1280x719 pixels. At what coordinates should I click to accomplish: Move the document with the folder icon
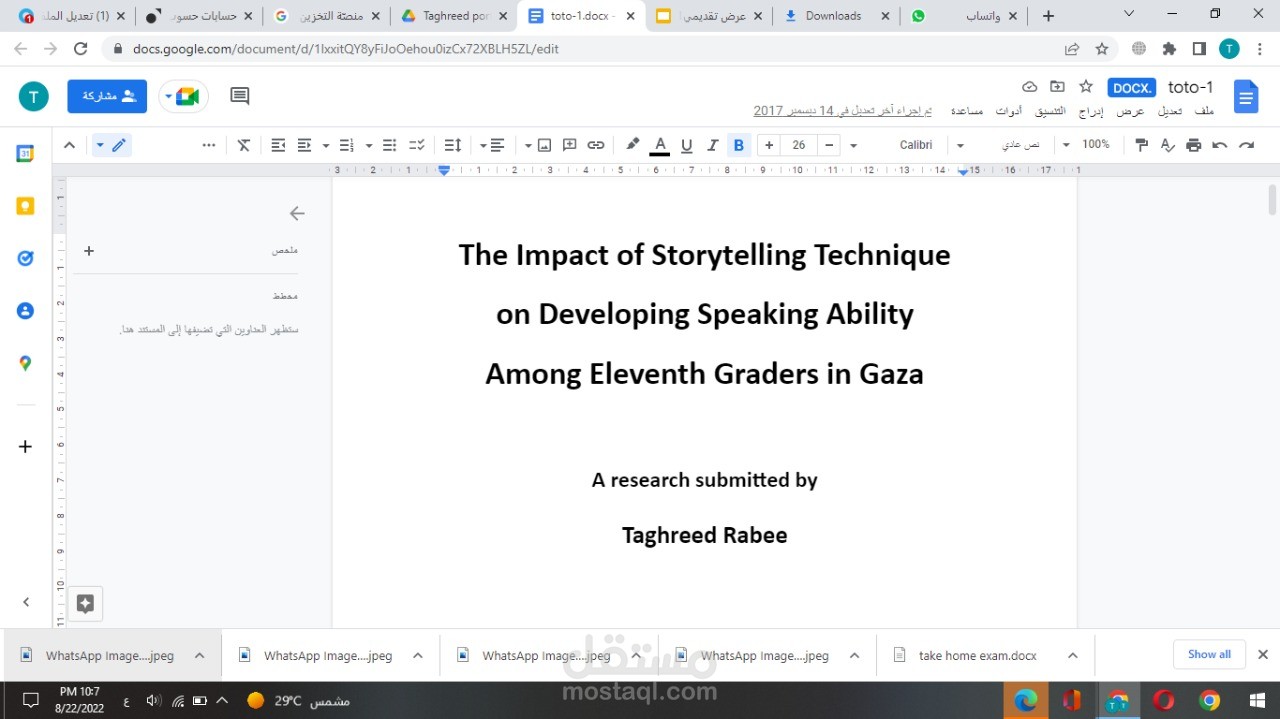(1057, 87)
